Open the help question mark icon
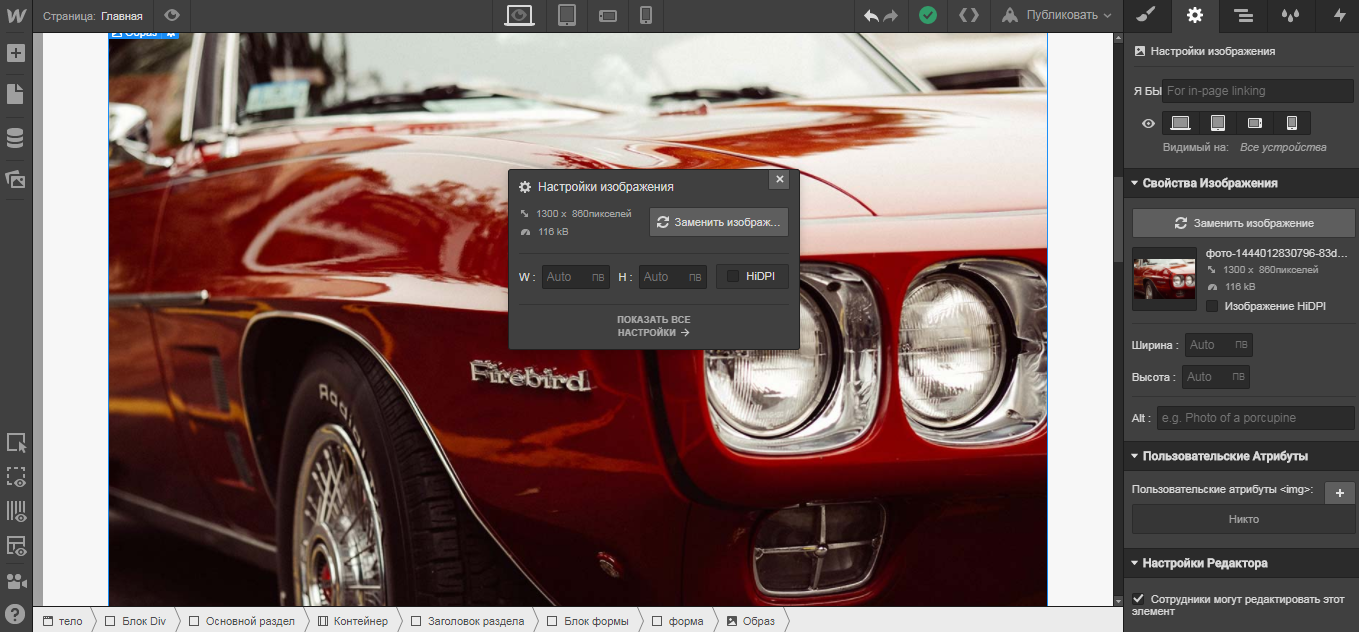The width and height of the screenshot is (1359, 632). click(x=15, y=613)
